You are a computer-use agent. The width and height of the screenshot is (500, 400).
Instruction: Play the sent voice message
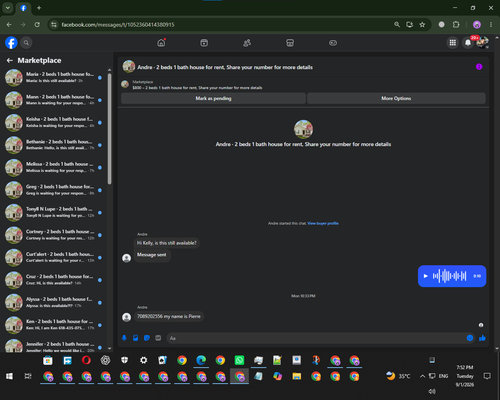pyautogui.click(x=425, y=276)
